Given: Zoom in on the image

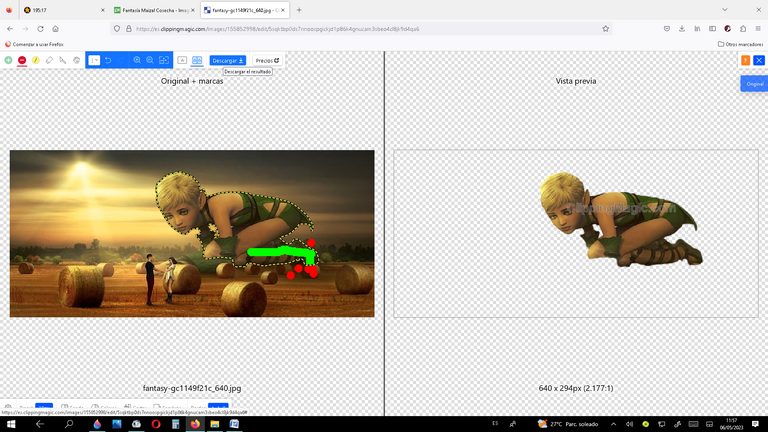Looking at the screenshot, I should [x=137, y=60].
